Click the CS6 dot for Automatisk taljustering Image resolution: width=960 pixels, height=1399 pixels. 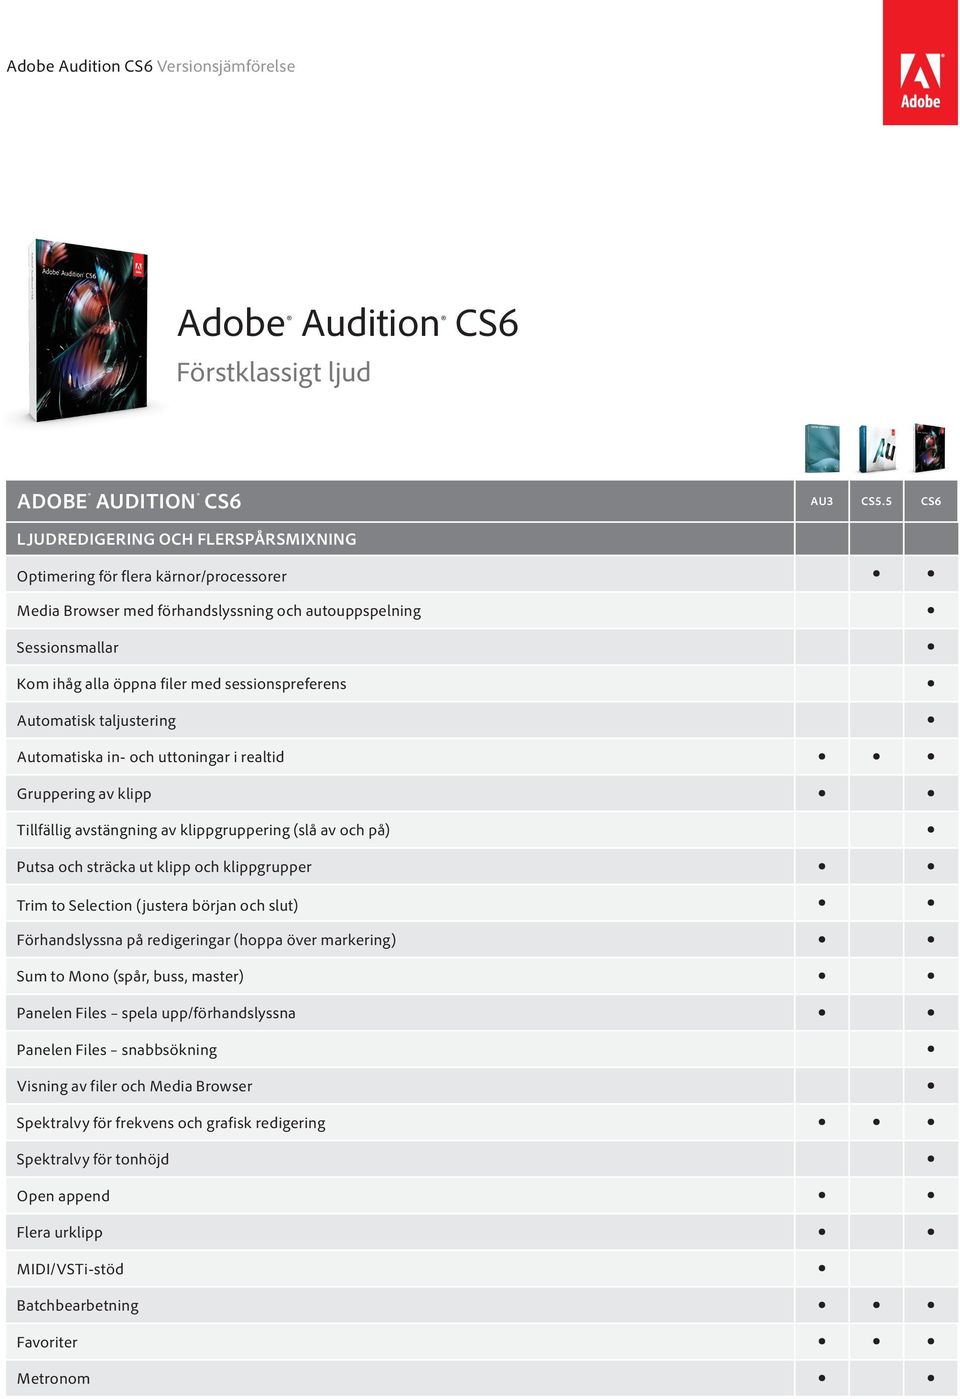point(931,720)
